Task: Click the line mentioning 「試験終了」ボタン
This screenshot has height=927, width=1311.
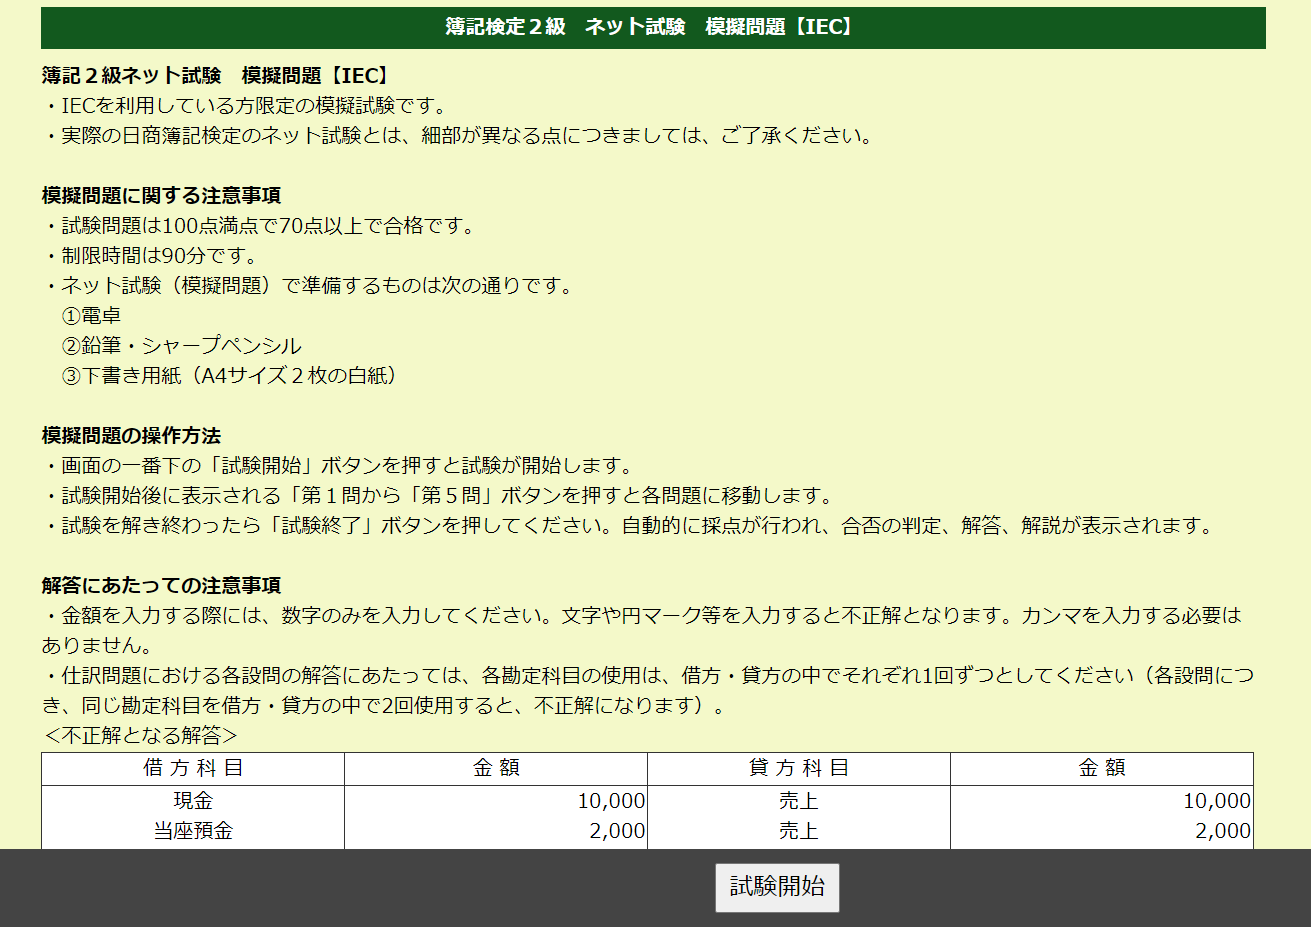Action: tap(632, 526)
